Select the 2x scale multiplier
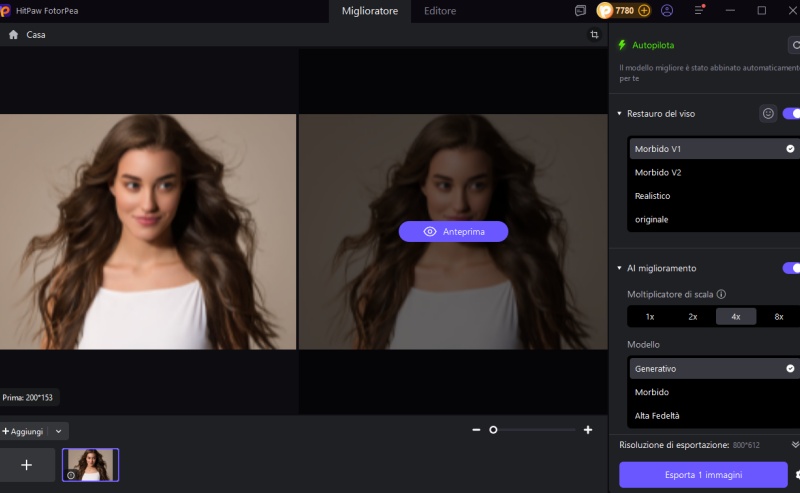This screenshot has height=493, width=800. tap(692, 317)
